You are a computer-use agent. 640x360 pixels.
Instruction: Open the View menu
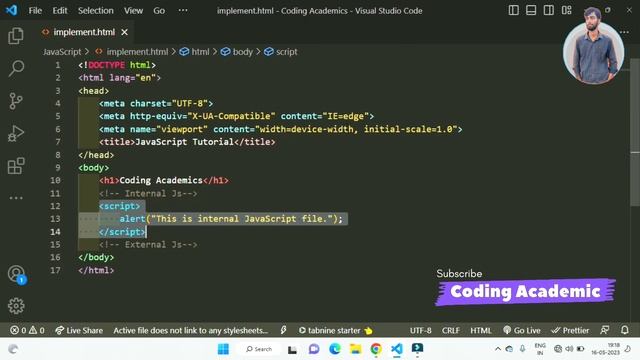133,11
